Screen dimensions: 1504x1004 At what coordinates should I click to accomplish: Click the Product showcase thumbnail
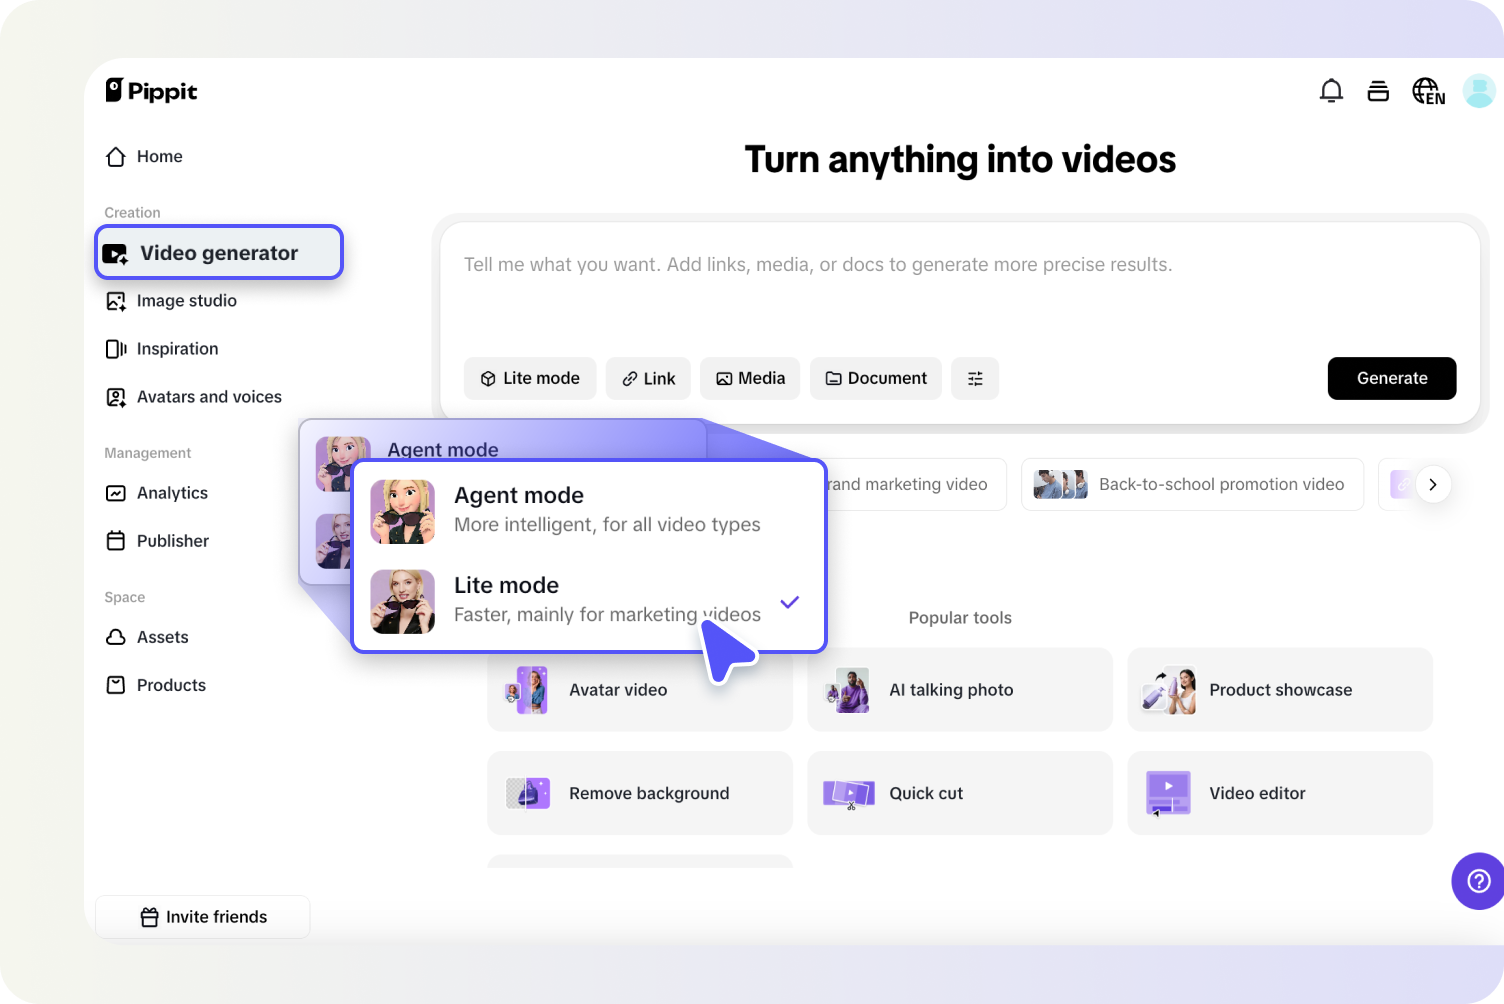1168,690
